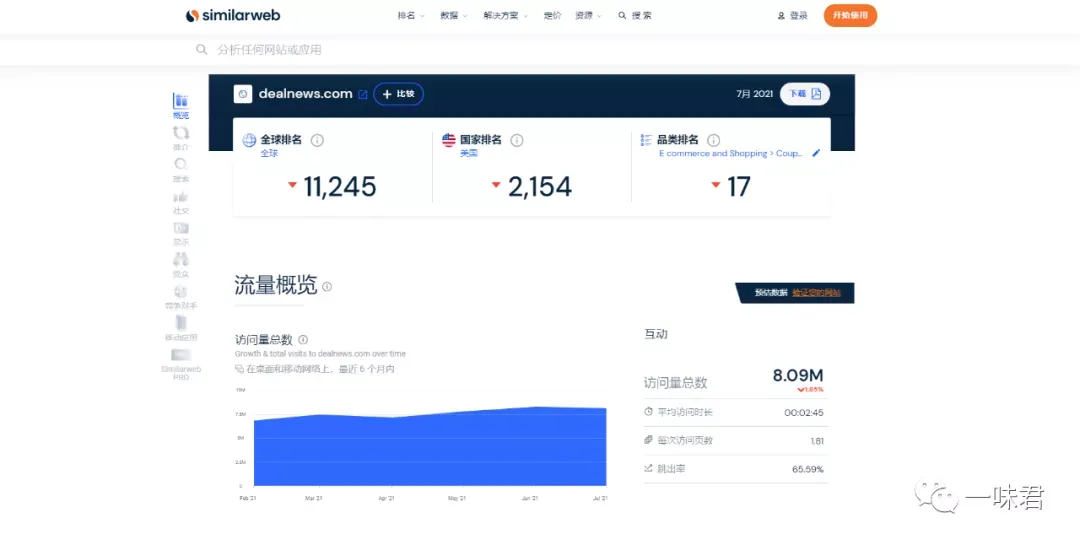Click the 预估数据 label
The image size is (1080, 545).
tap(771, 293)
